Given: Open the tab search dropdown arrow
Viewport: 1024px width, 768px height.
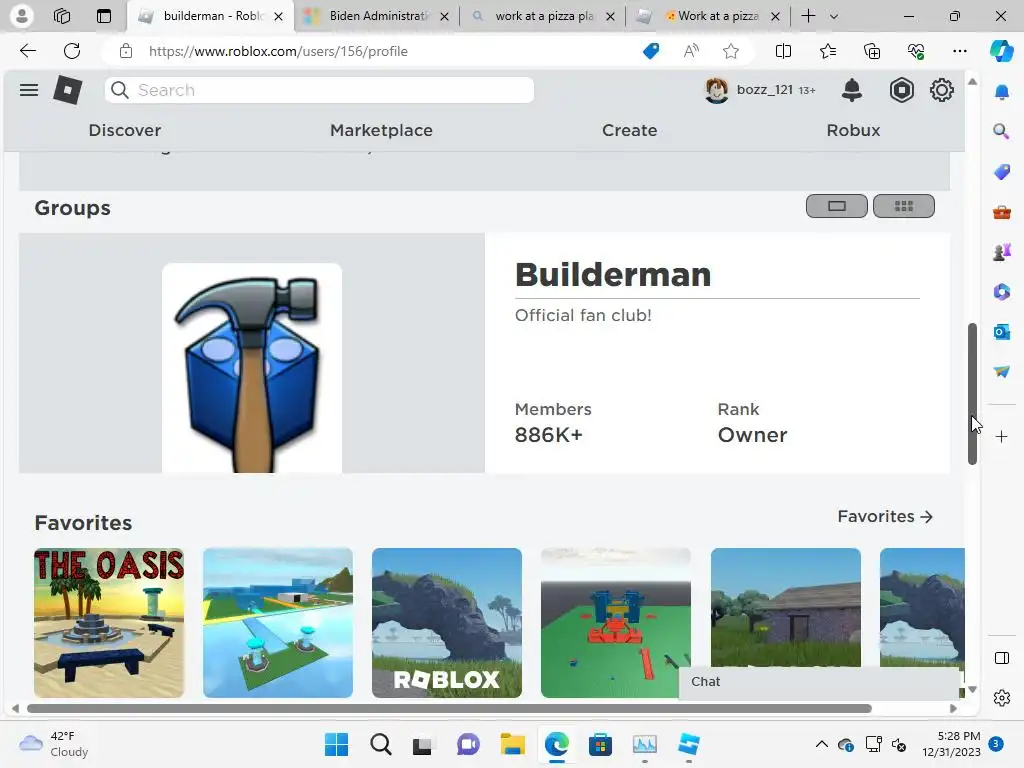Looking at the screenshot, I should (x=833, y=16).
